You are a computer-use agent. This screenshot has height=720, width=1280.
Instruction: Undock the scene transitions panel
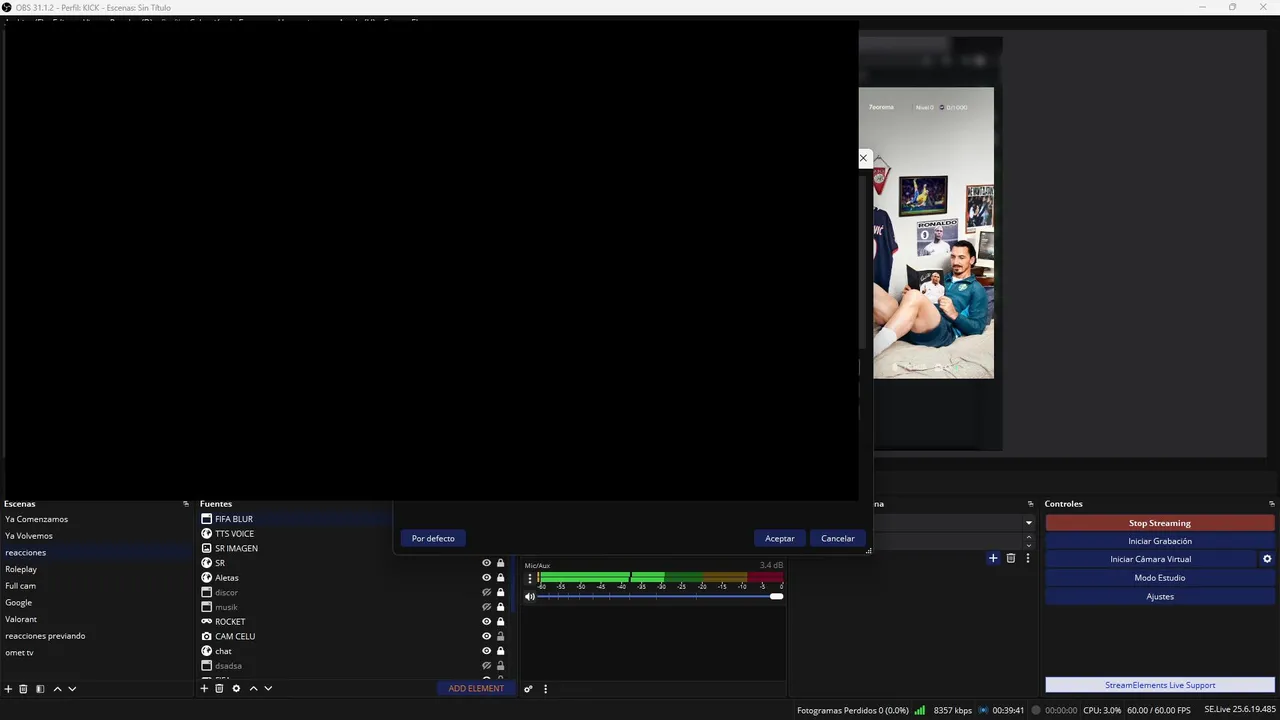point(1030,504)
